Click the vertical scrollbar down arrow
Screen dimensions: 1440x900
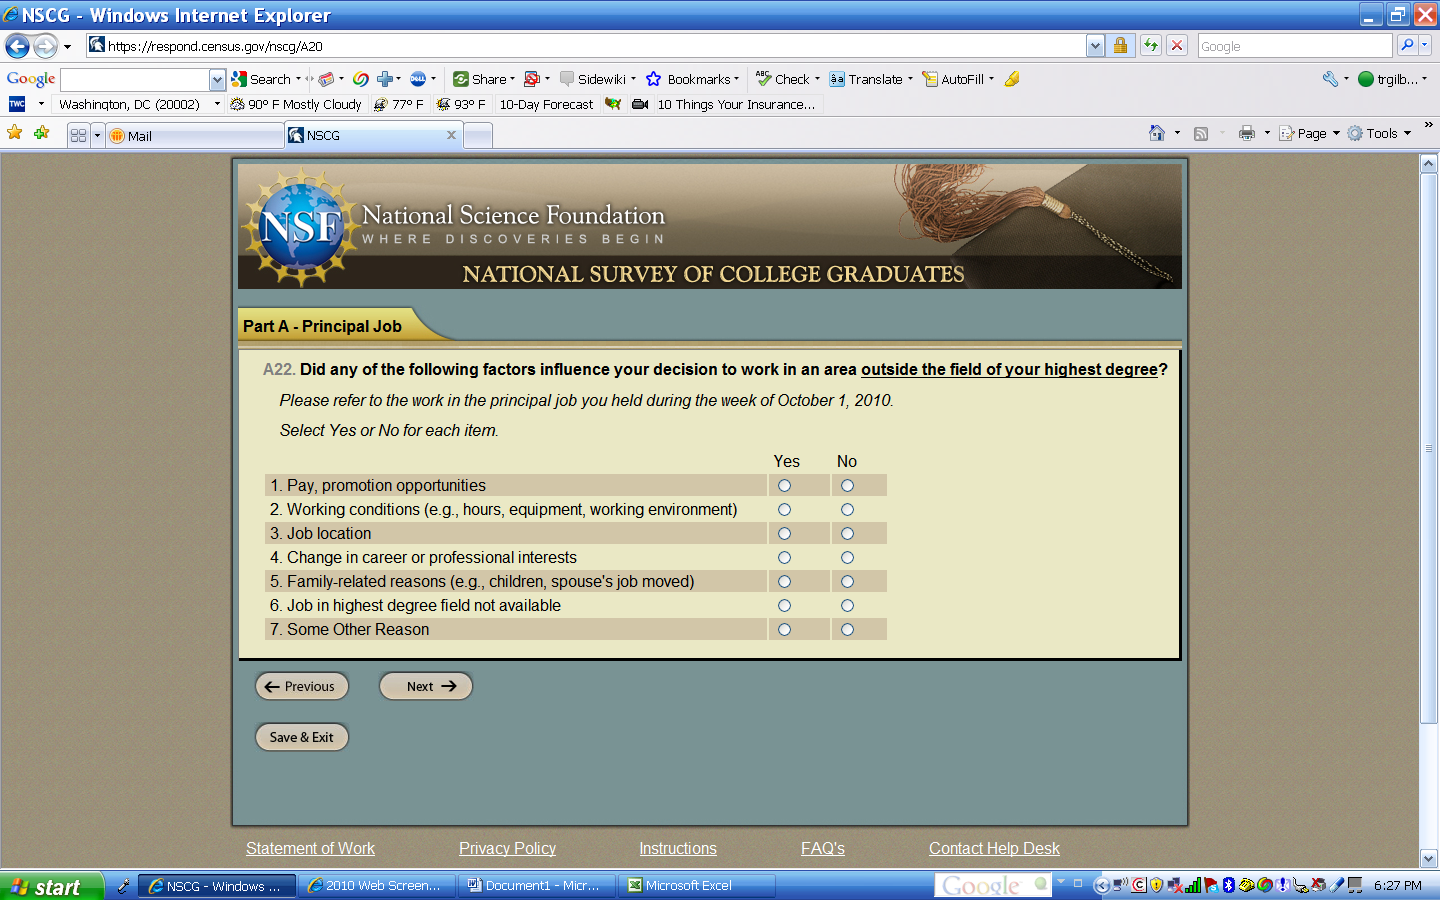tap(1428, 858)
